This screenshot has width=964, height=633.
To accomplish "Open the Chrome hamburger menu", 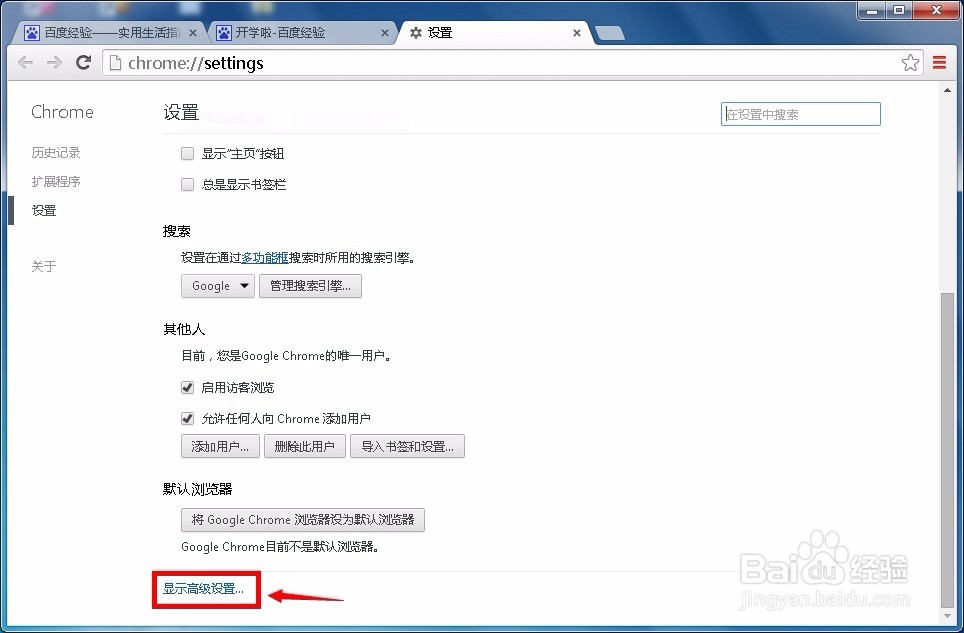I will point(939,63).
